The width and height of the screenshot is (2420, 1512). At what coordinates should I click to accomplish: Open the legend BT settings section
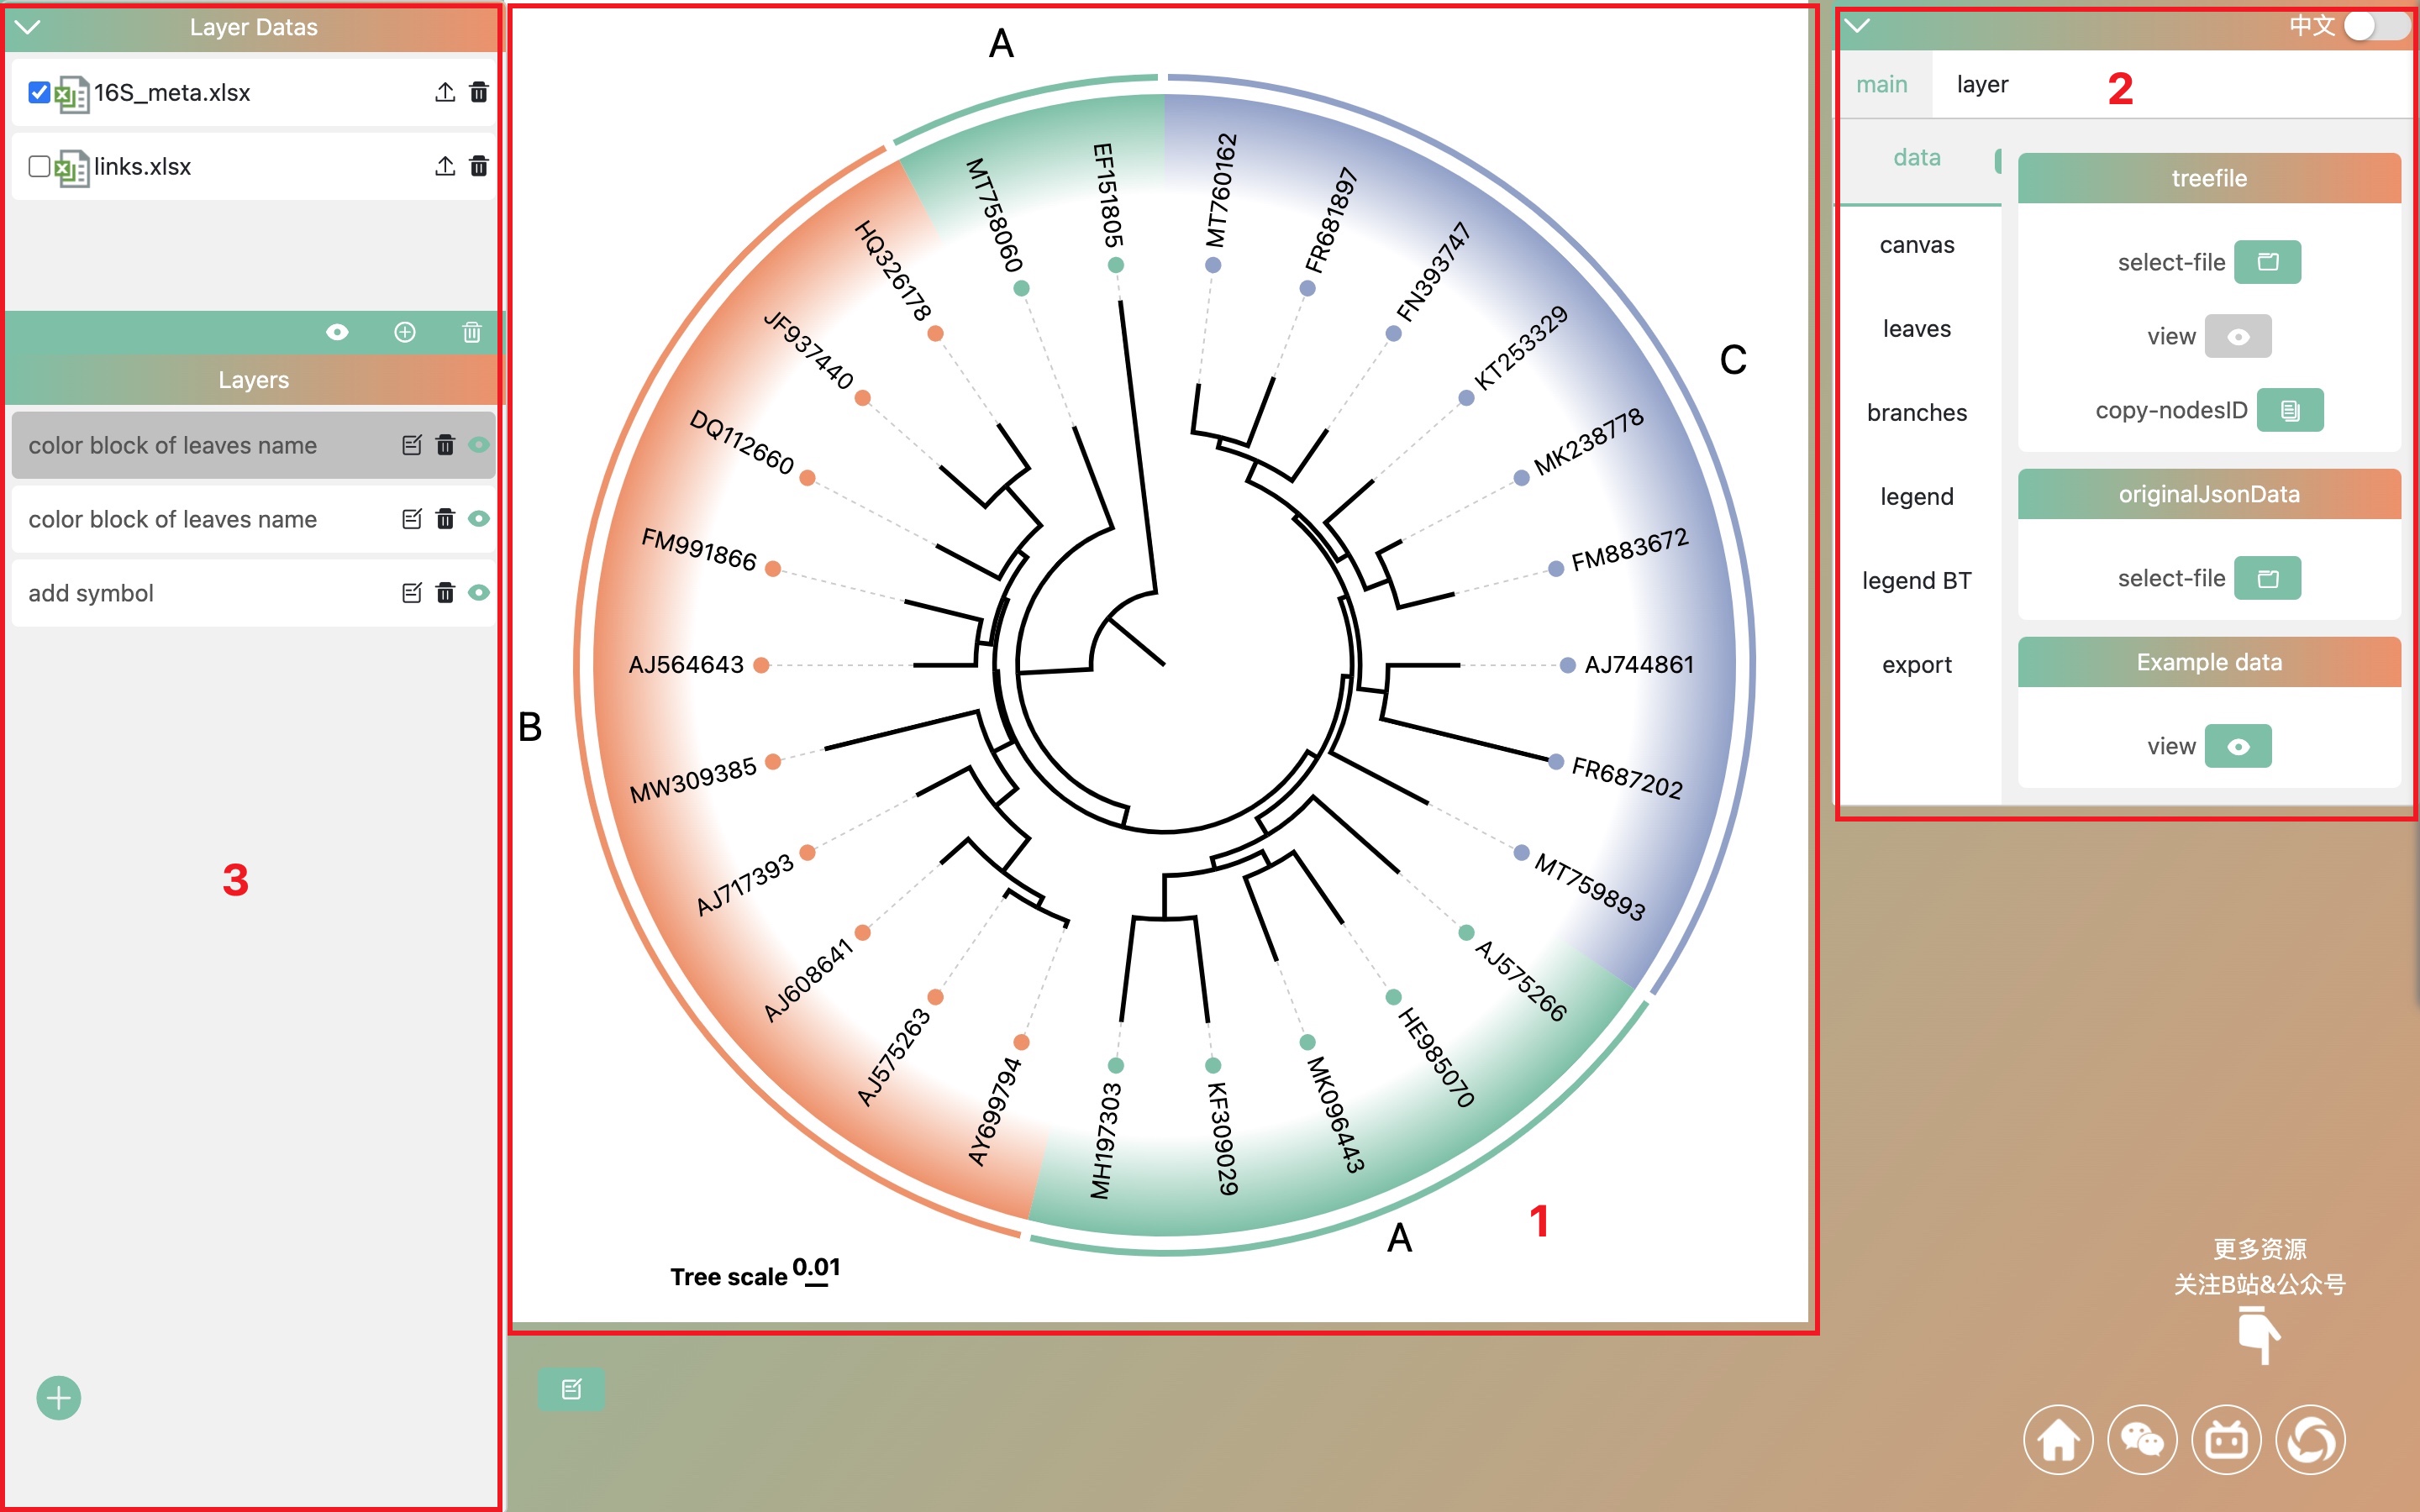coord(1917,581)
